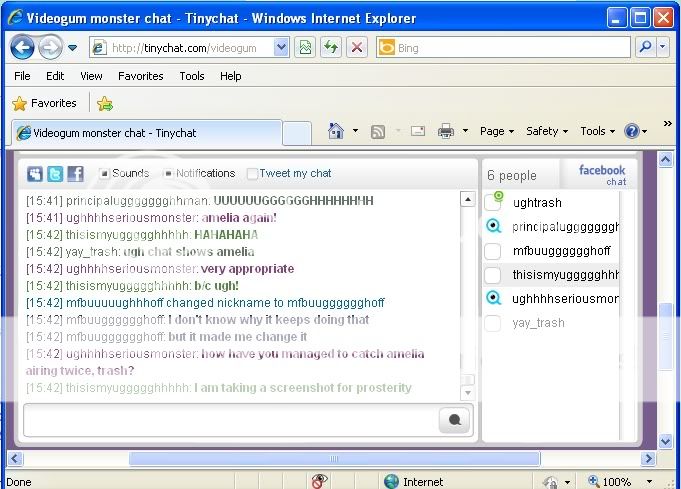The image size is (681, 489).
Task: Click the RSS feeds icon
Action: click(x=377, y=131)
